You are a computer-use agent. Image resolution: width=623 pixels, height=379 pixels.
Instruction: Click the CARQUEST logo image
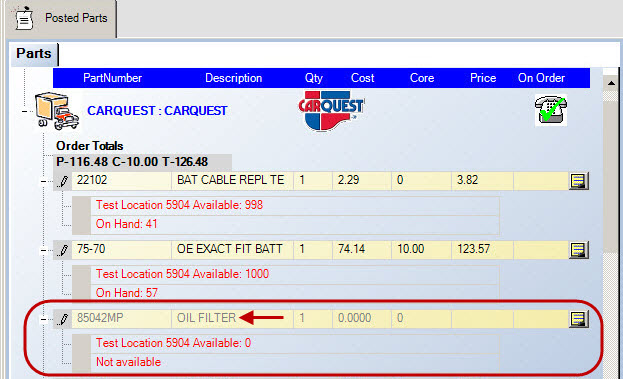[331, 110]
